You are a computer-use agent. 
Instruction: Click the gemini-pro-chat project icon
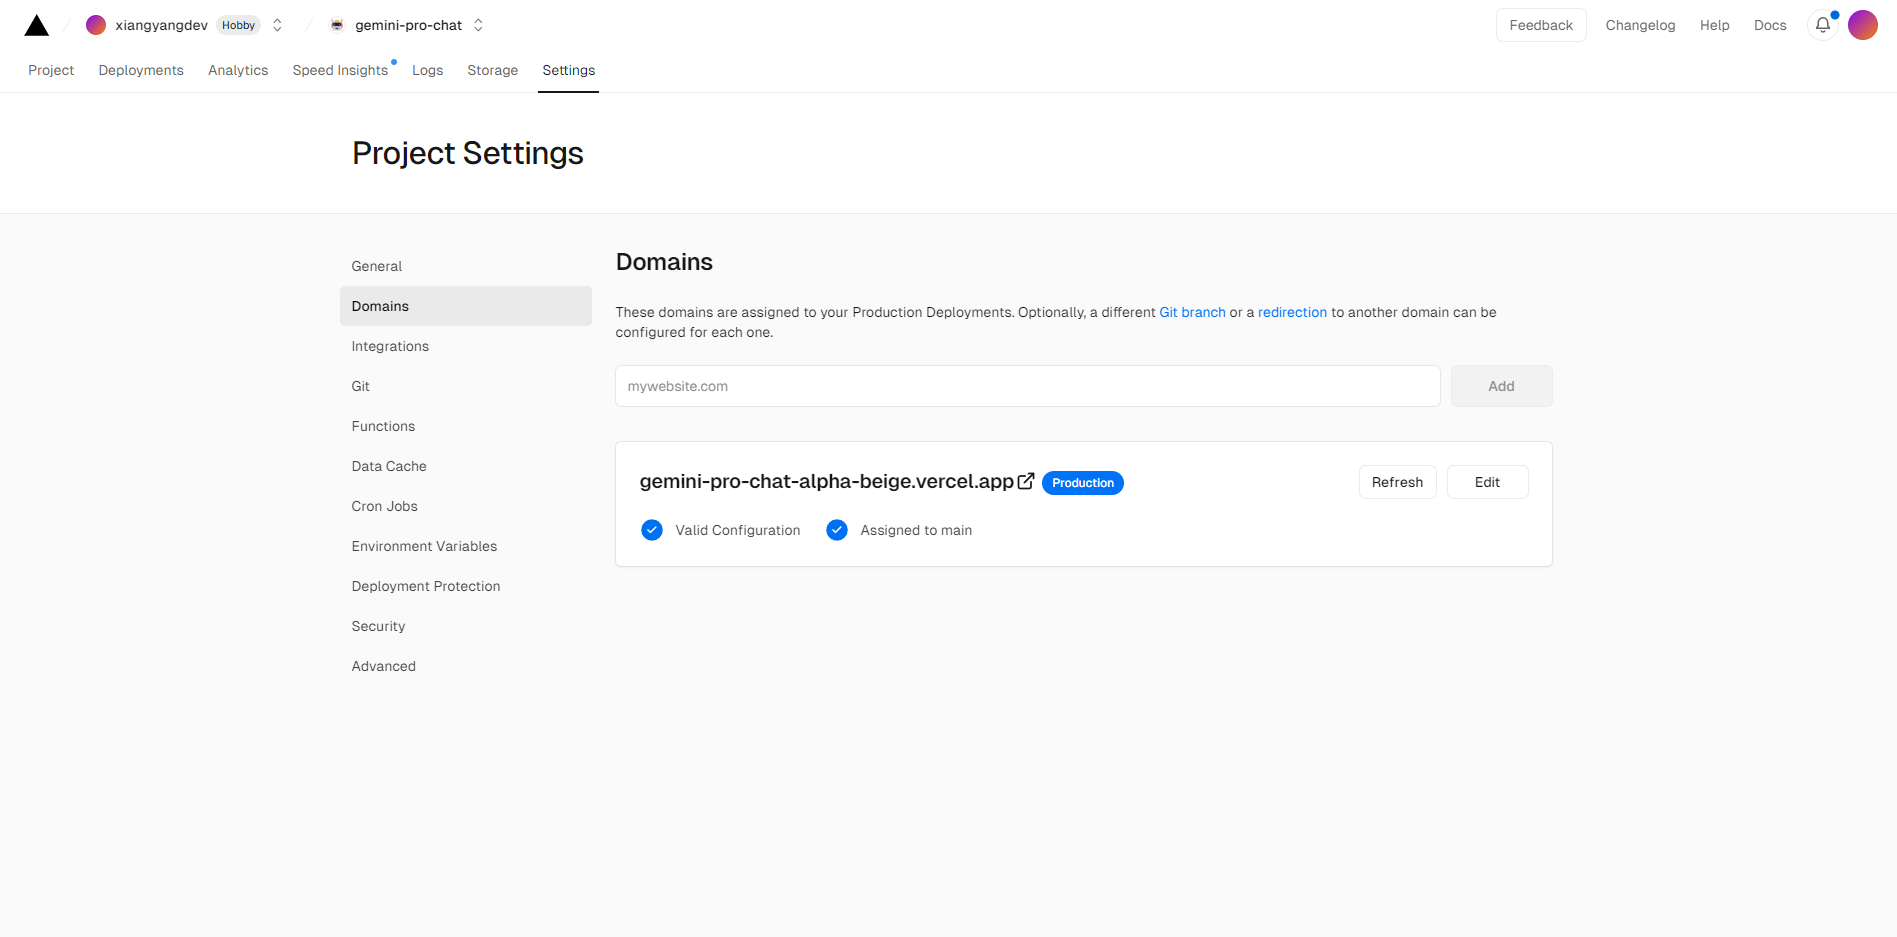pyautogui.click(x=337, y=25)
